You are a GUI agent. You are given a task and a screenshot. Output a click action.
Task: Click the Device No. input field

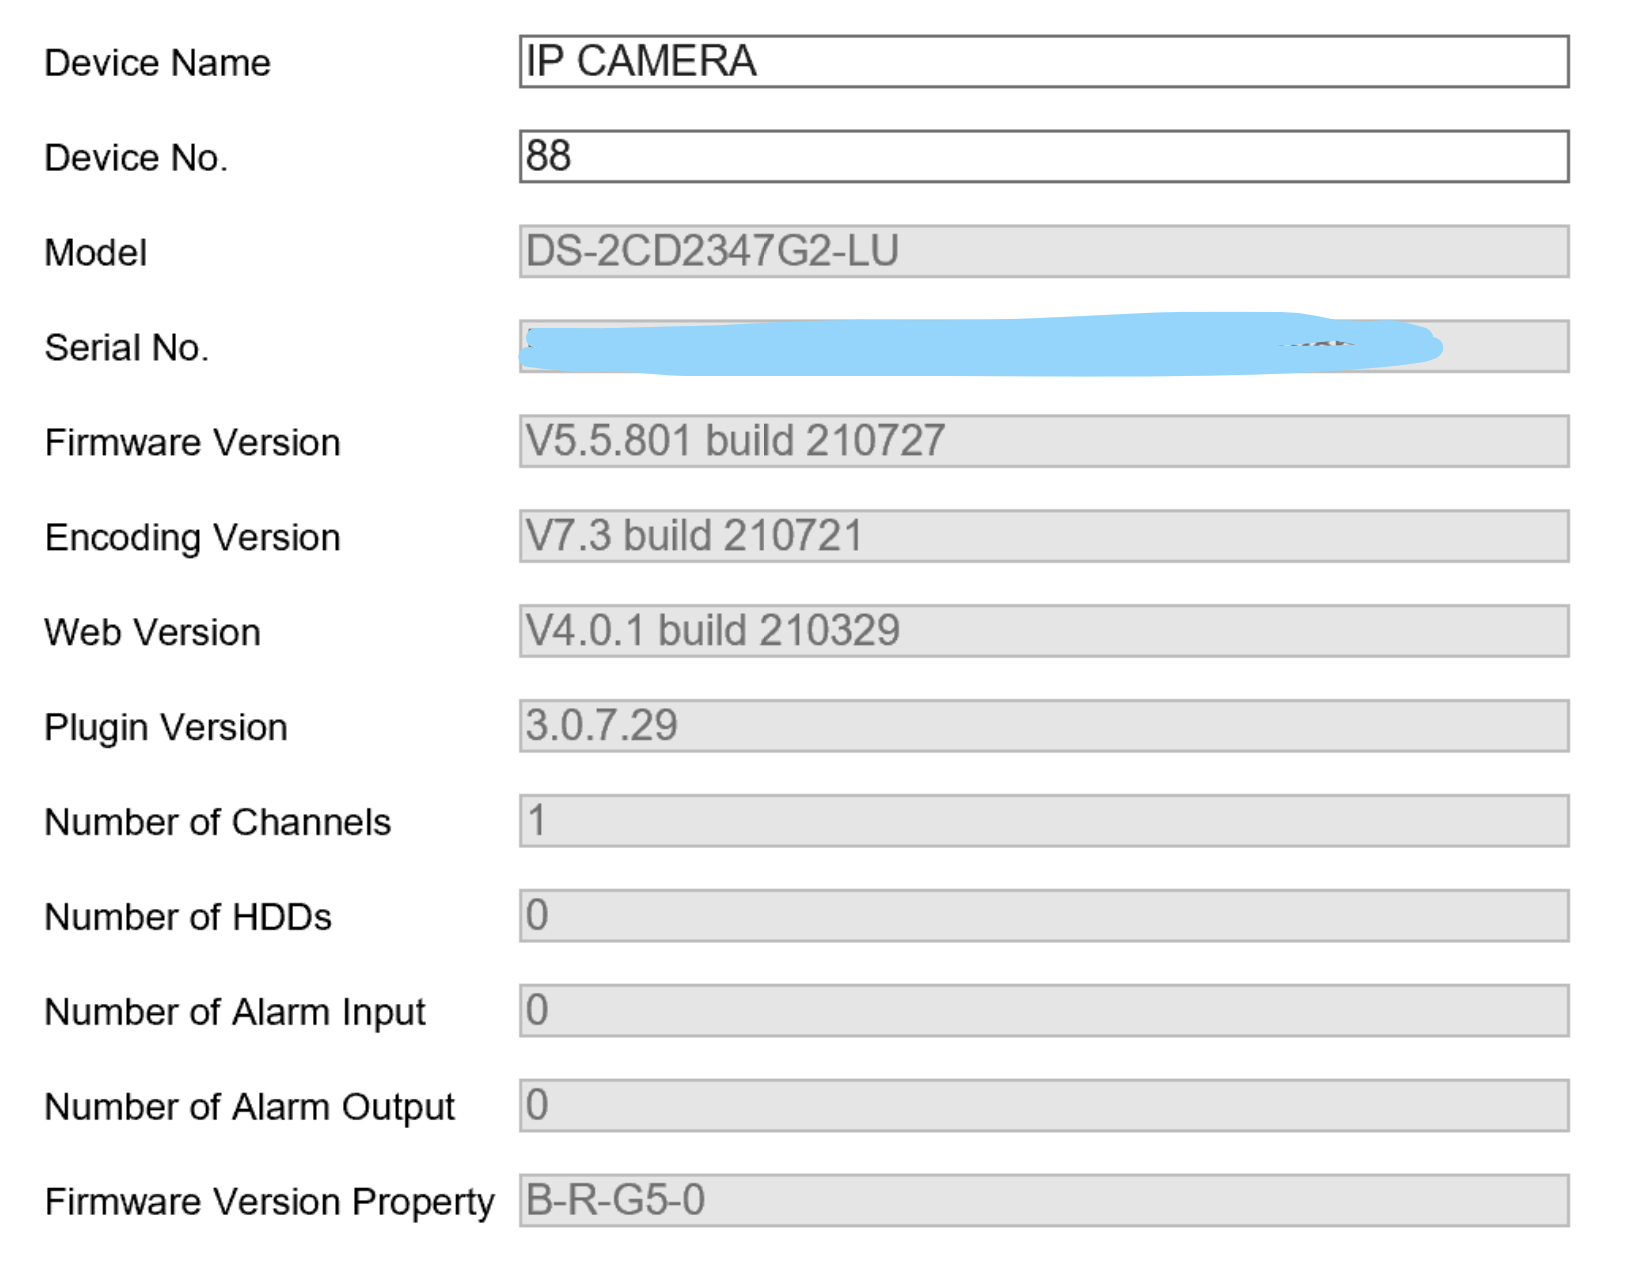[x=1043, y=157]
